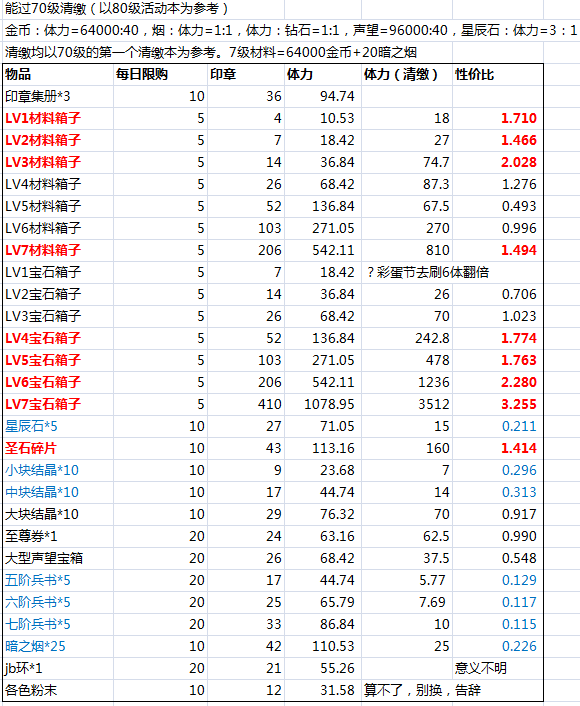
Task: Click the LV5材料箱子 cell
Action: (x=58, y=207)
